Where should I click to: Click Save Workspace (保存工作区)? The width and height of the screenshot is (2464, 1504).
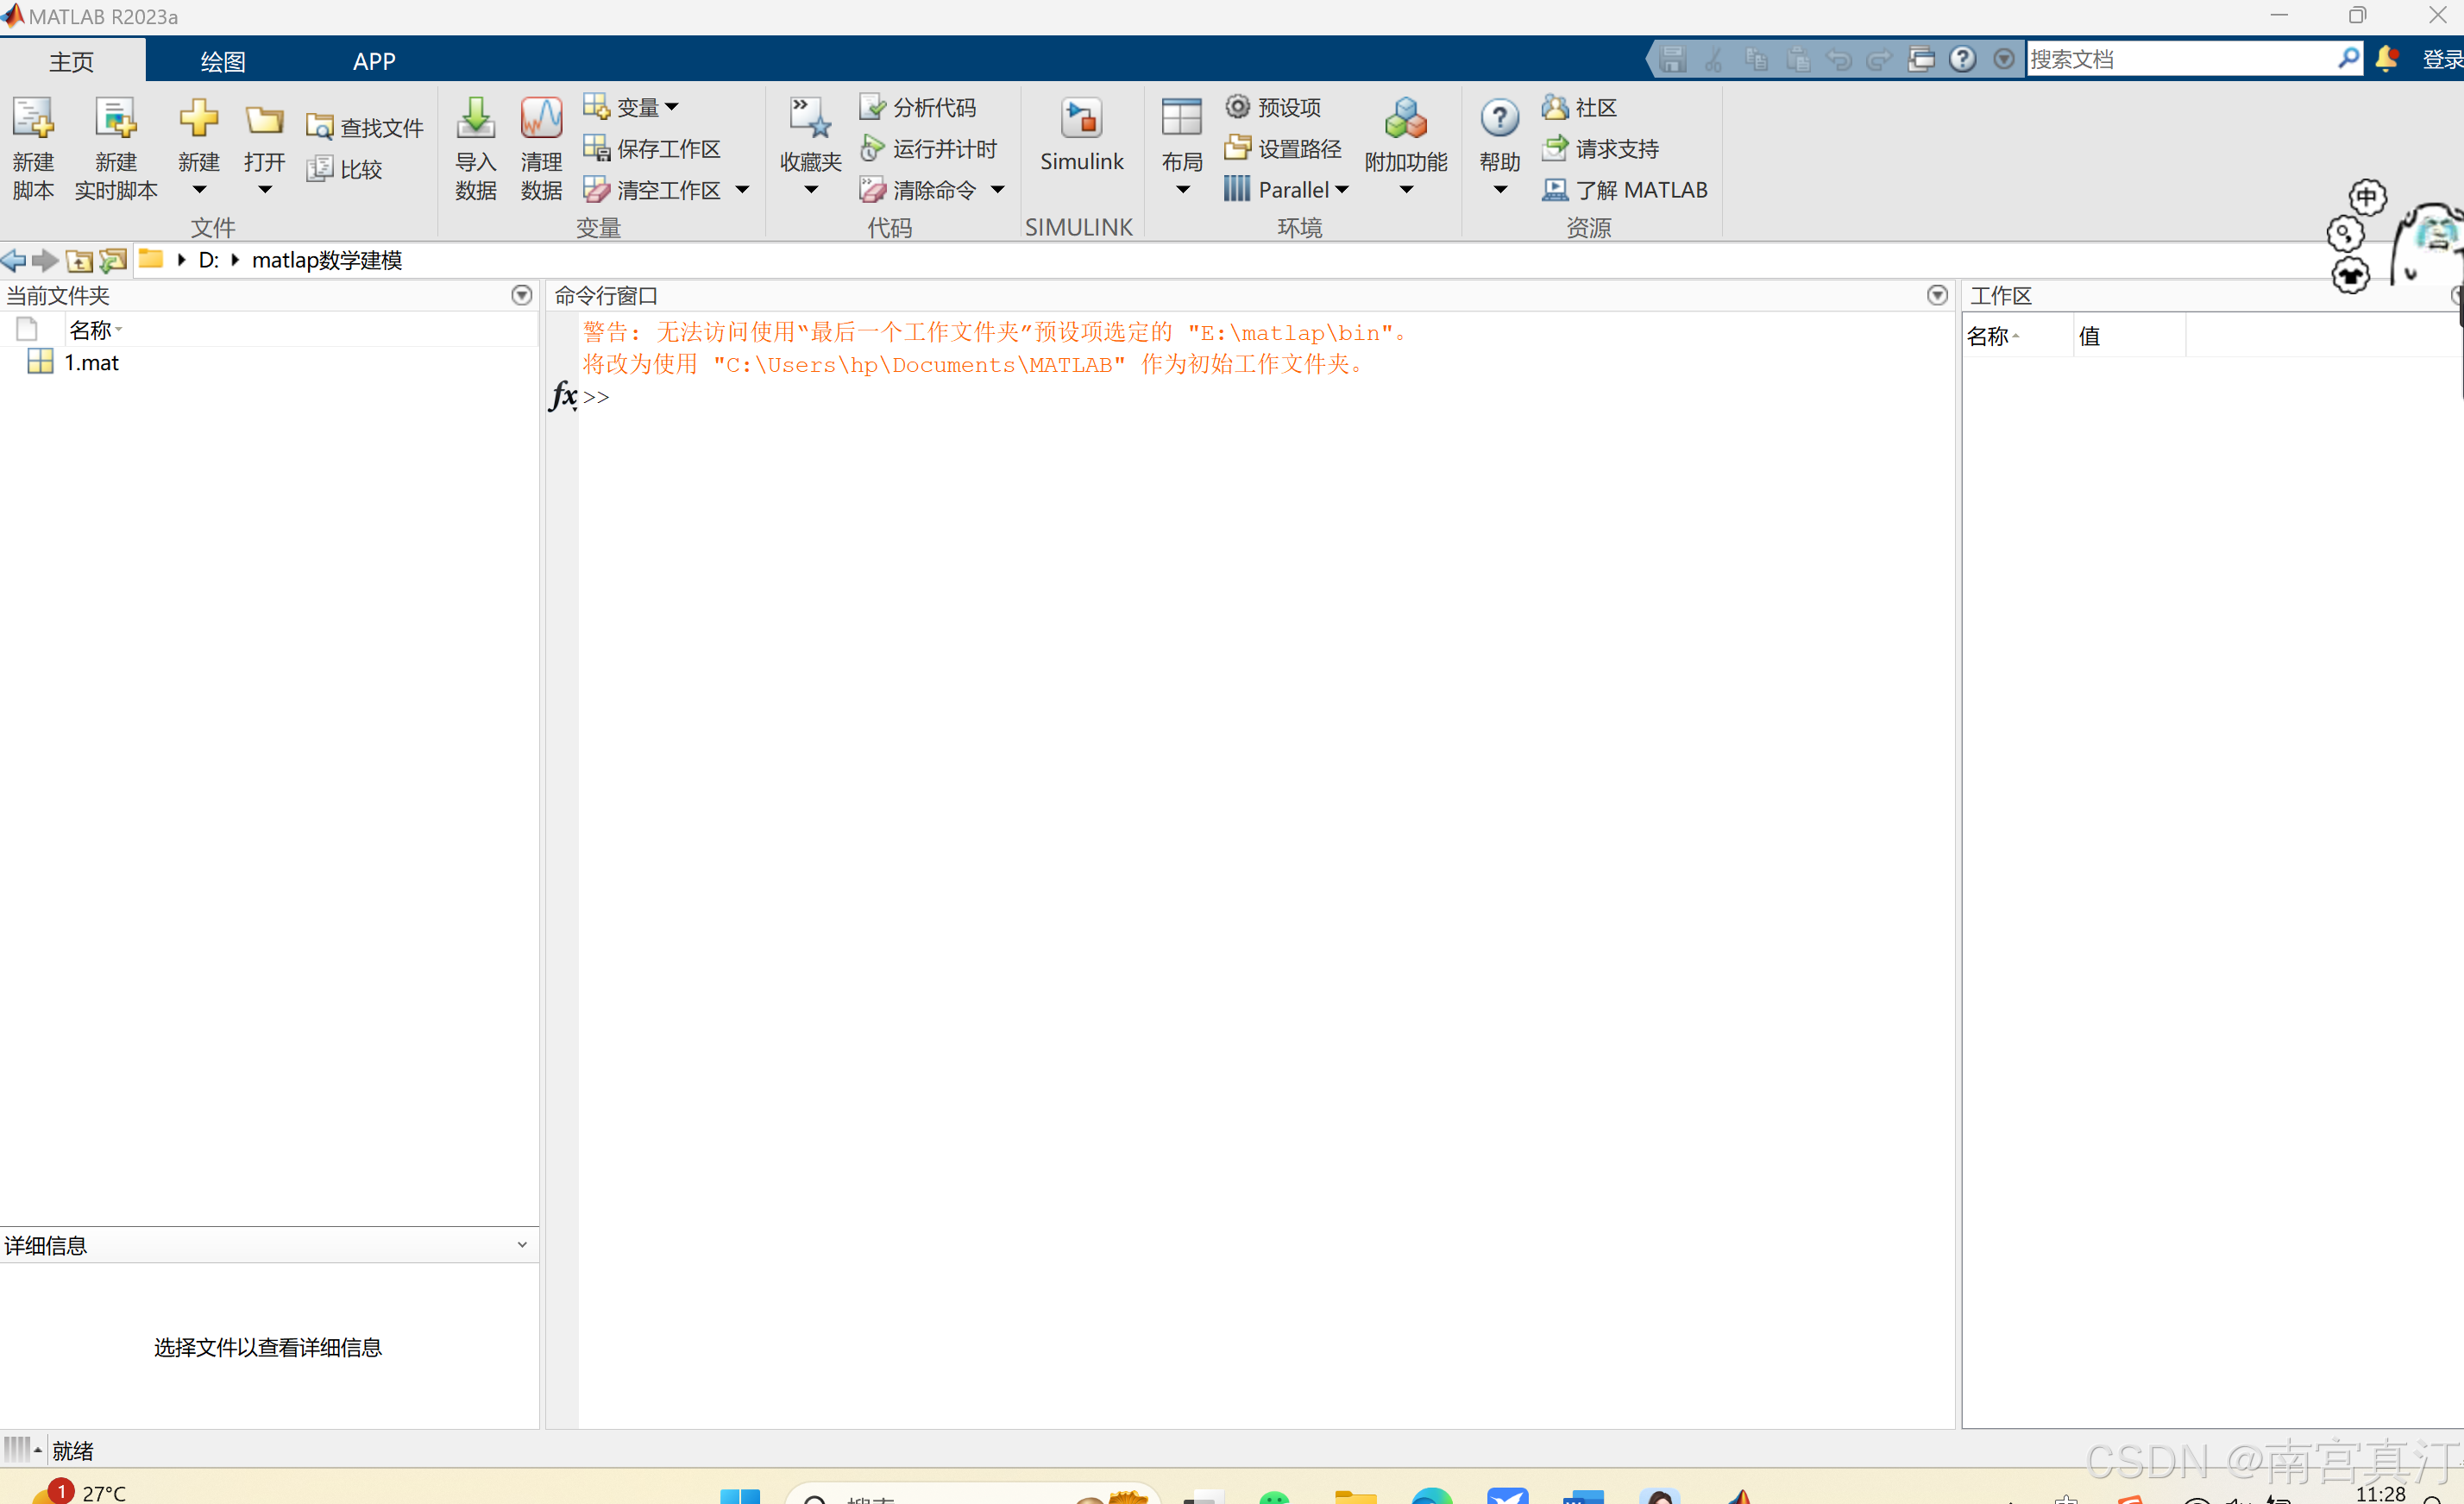(652, 148)
